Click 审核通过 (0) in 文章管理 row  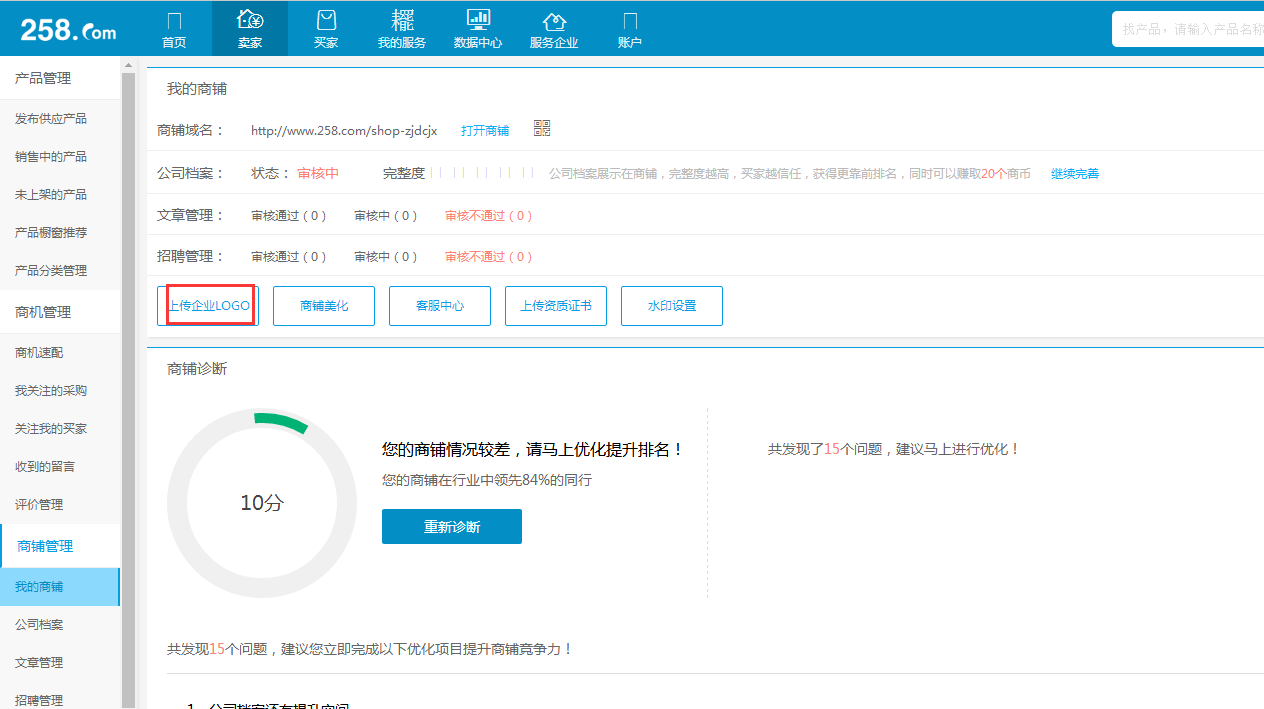click(289, 215)
